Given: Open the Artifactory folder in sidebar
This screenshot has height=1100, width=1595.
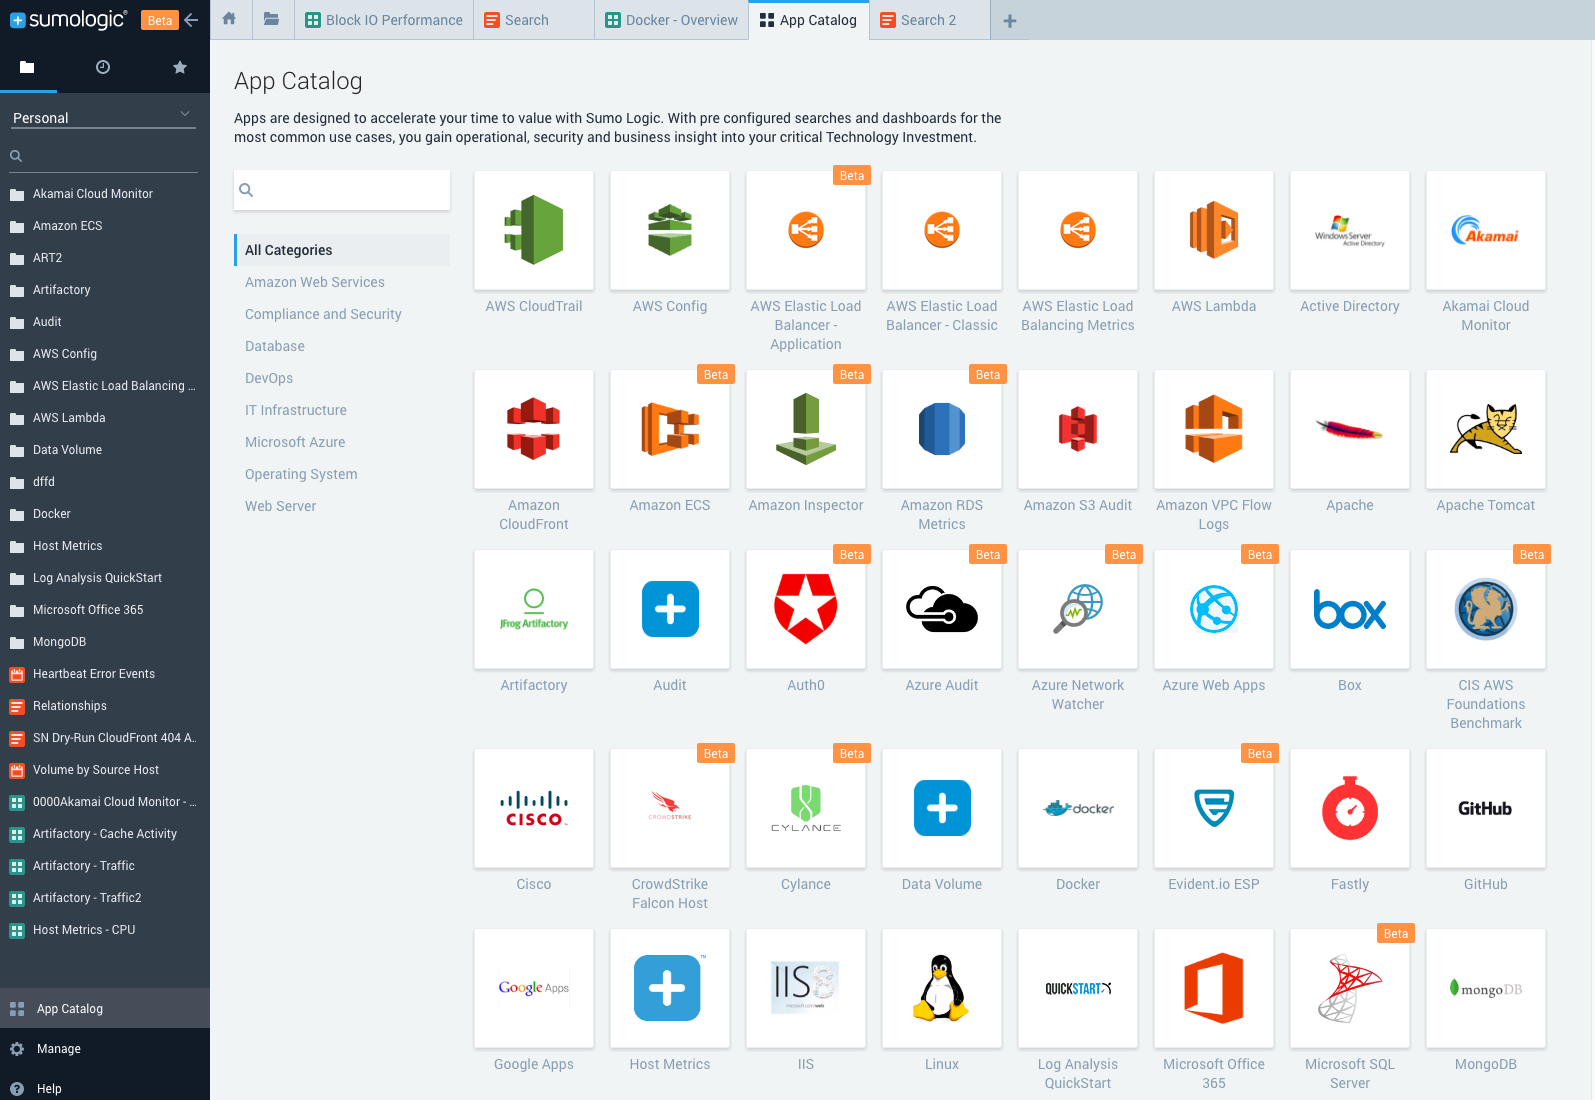Looking at the screenshot, I should pos(105,290).
